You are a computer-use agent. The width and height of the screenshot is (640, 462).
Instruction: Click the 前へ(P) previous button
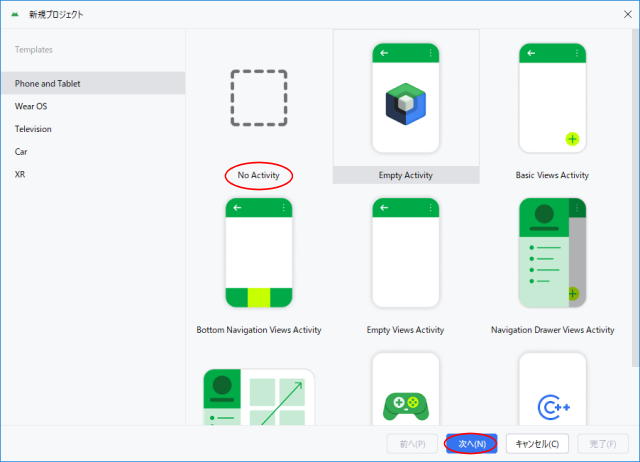[412, 443]
